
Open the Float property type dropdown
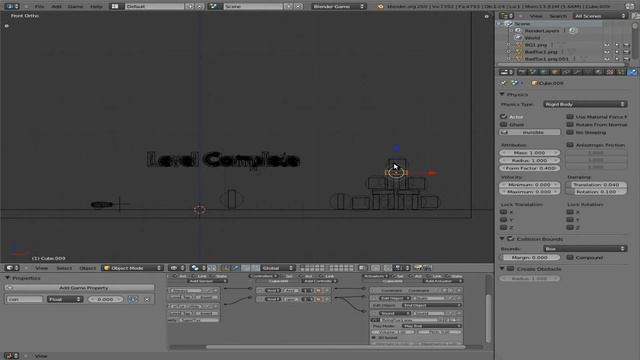click(x=64, y=299)
